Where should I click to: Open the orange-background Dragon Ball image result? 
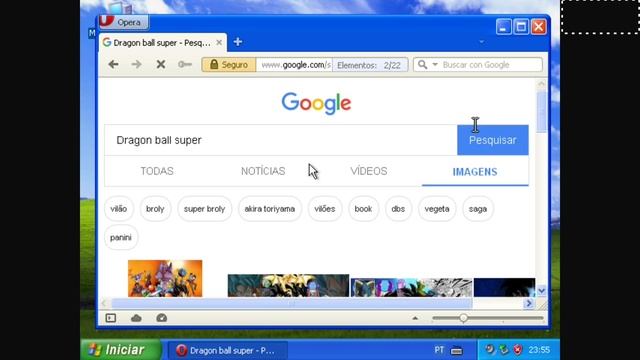(x=165, y=278)
